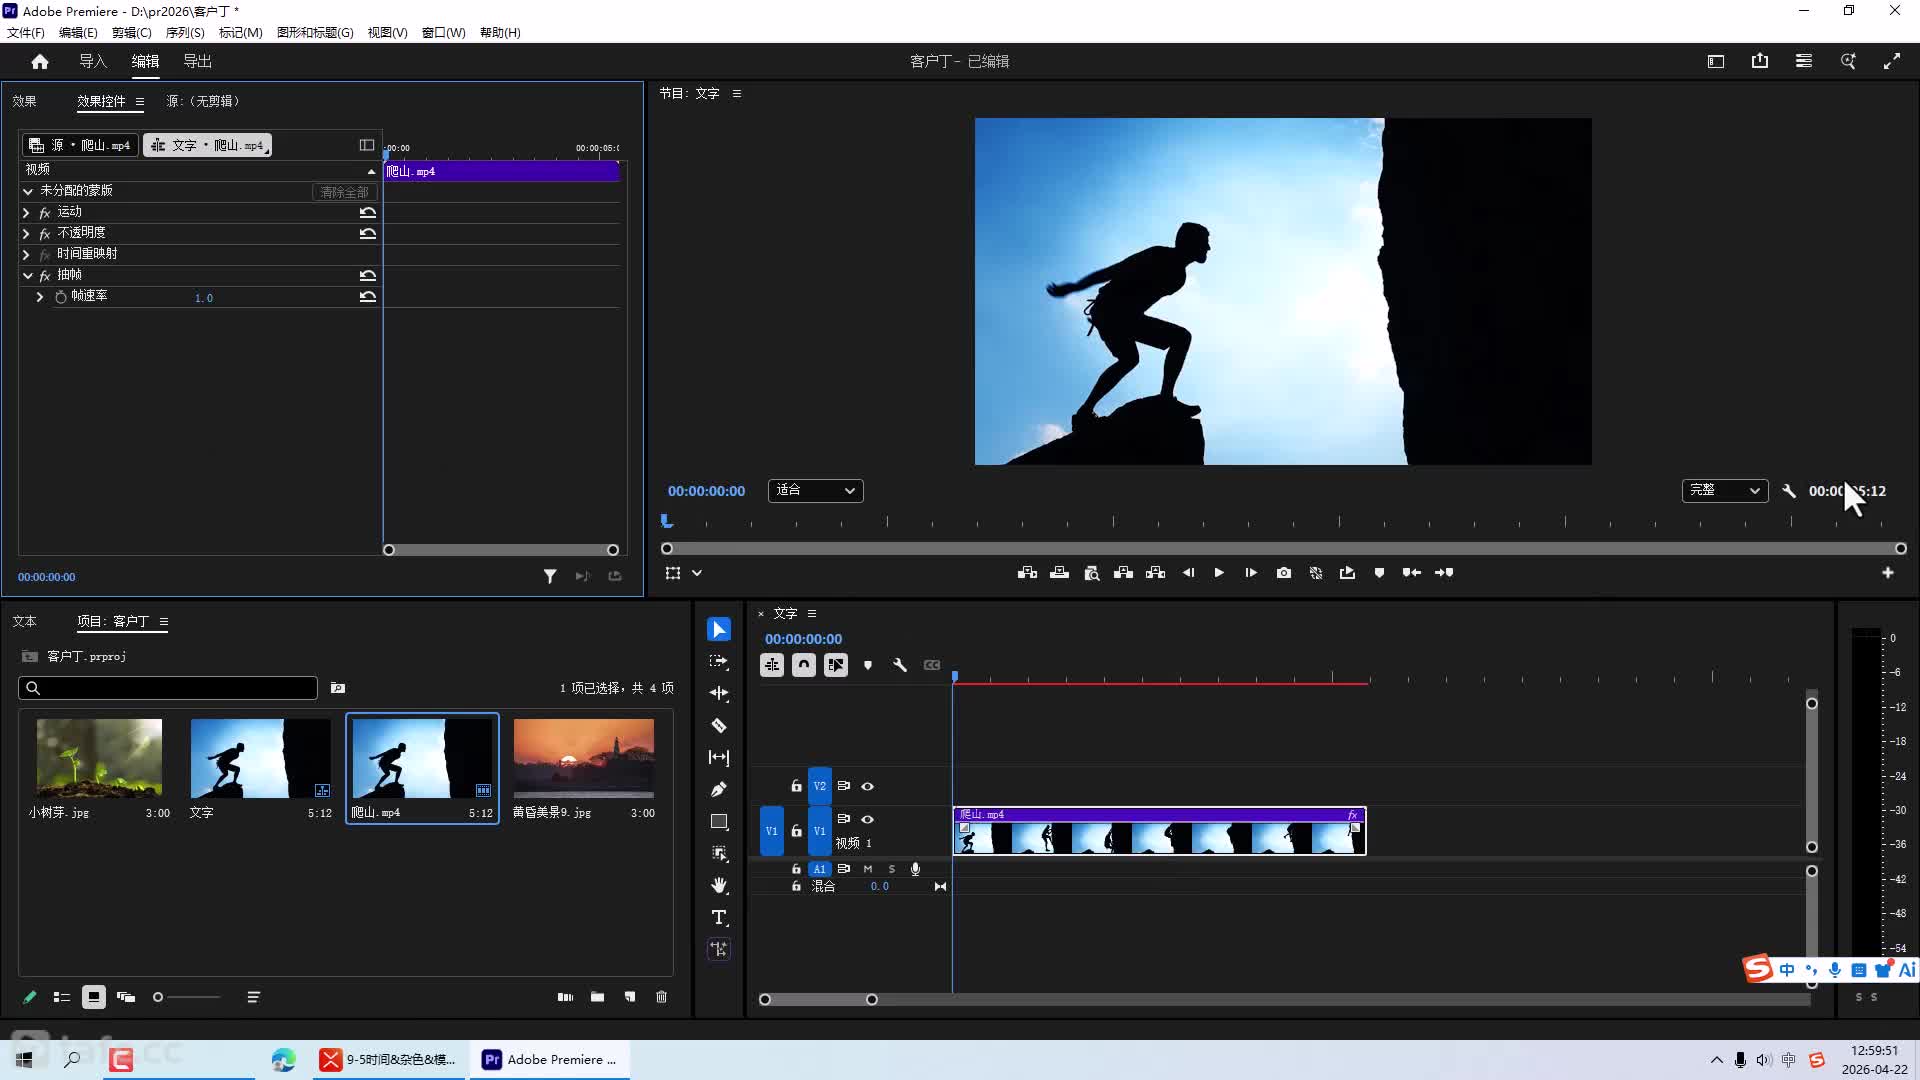Expand the 运动 effect properties
This screenshot has width=1920, height=1080.
(26, 212)
